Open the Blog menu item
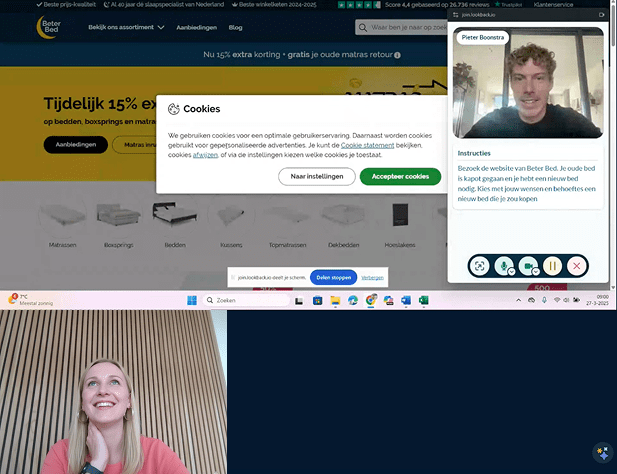The image size is (617, 474). click(235, 27)
